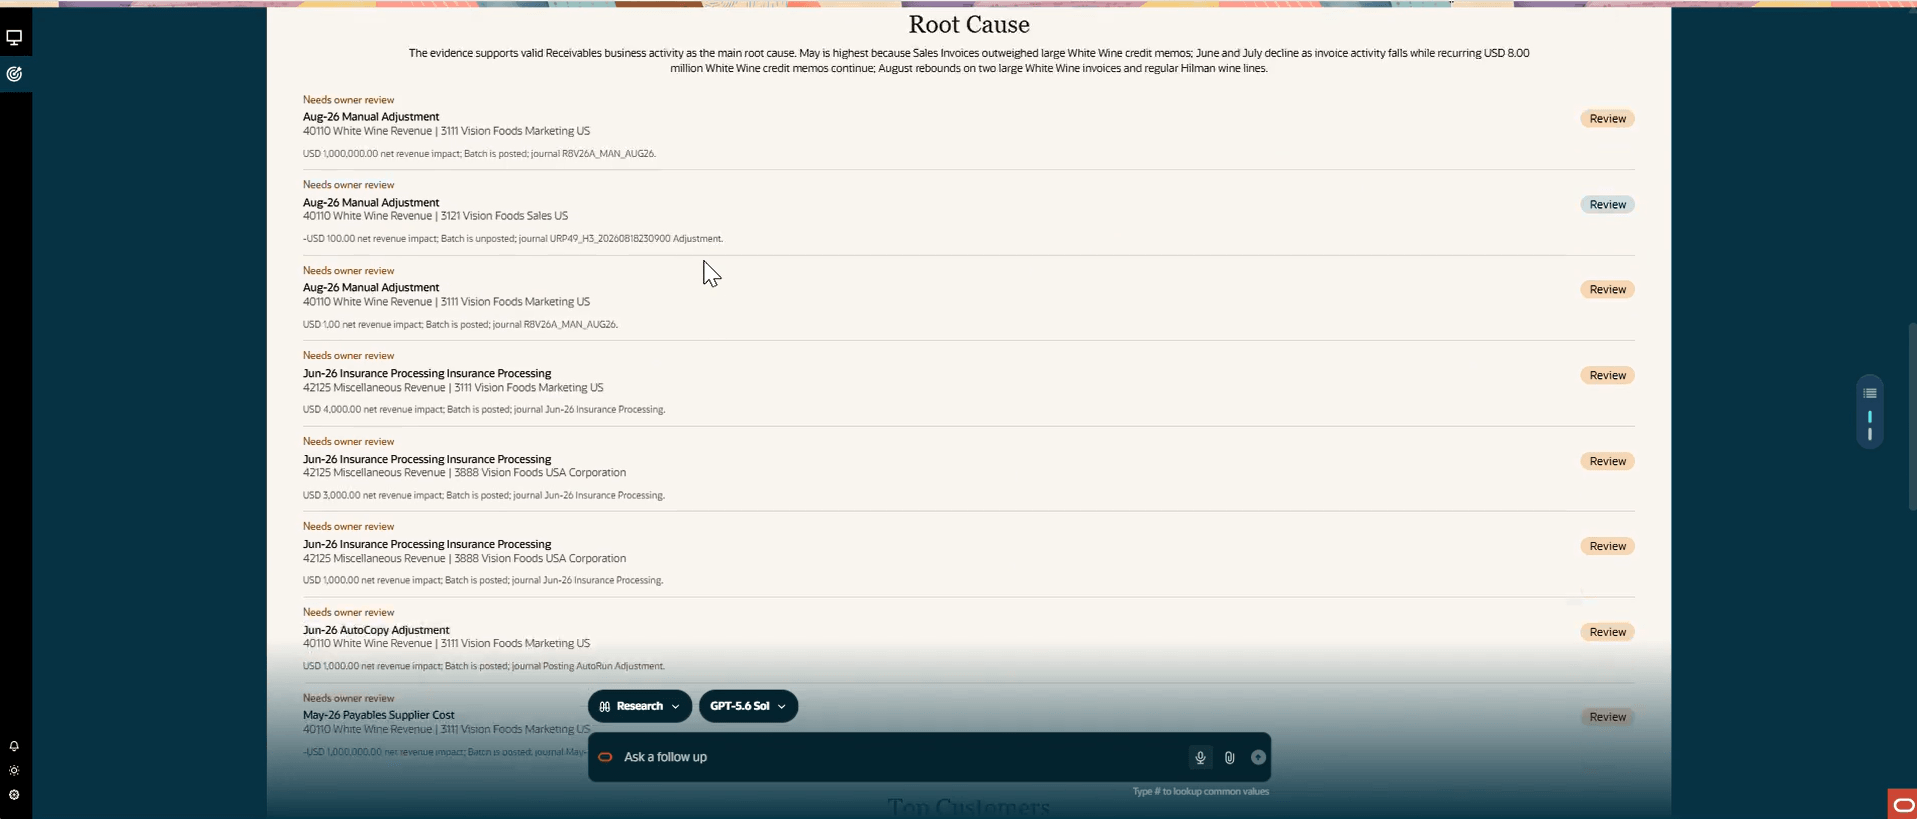
Task: Open the GPT-5.6 Sol model dropdown
Action: (748, 706)
